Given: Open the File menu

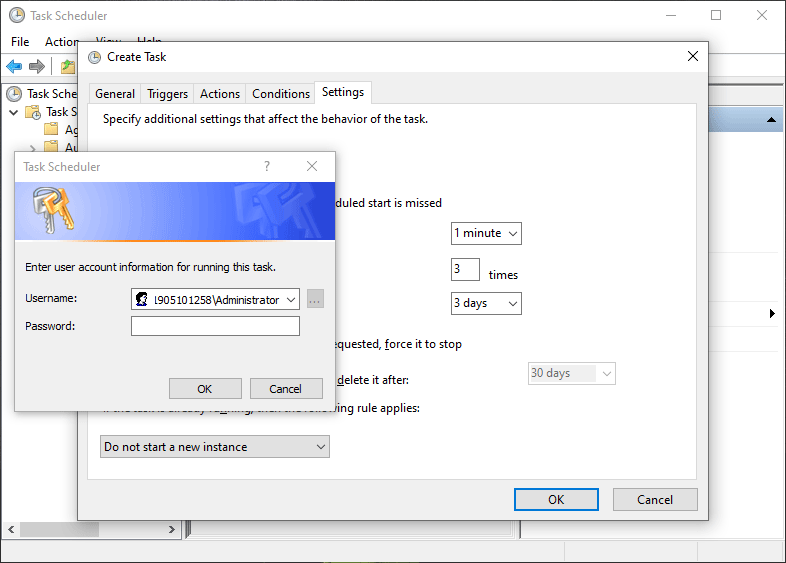Looking at the screenshot, I should tap(20, 42).
